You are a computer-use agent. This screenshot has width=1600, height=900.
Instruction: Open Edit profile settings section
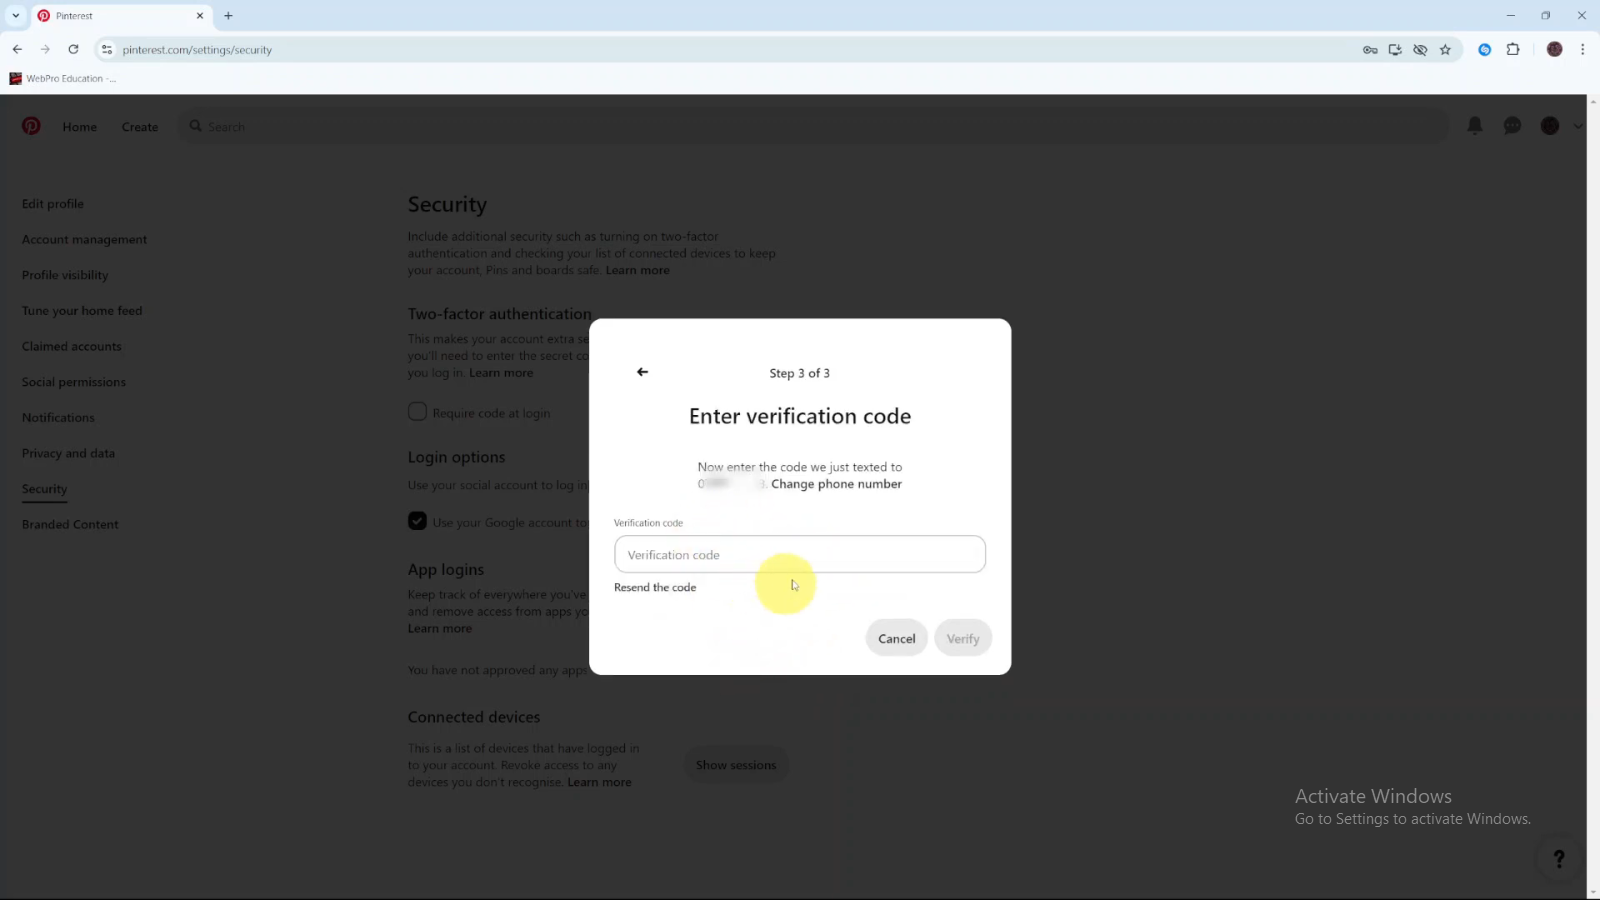point(53,204)
